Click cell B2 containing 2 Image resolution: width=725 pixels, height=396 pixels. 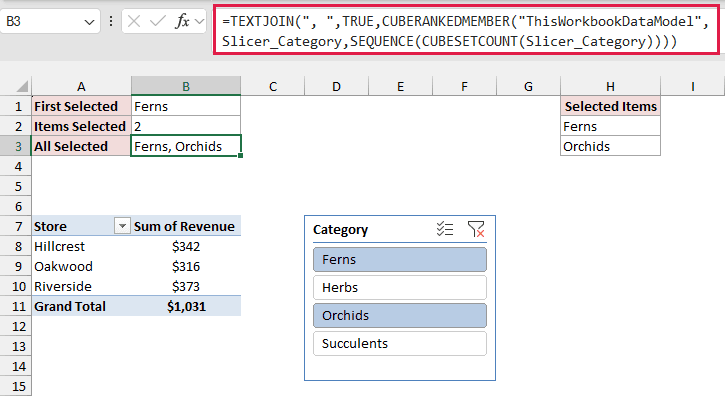[186, 126]
